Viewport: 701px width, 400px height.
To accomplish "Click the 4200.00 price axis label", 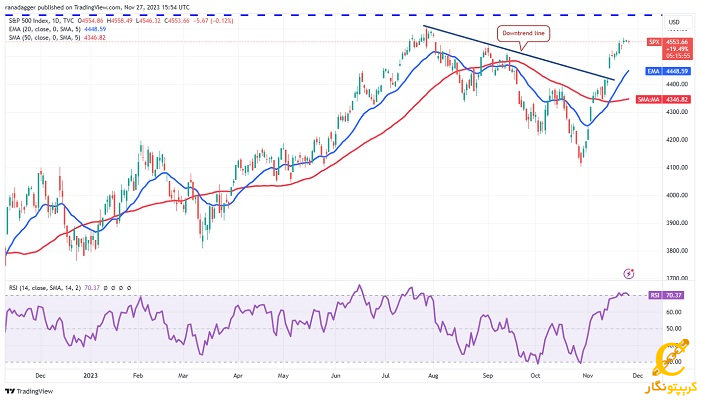I will pyautogui.click(x=677, y=139).
